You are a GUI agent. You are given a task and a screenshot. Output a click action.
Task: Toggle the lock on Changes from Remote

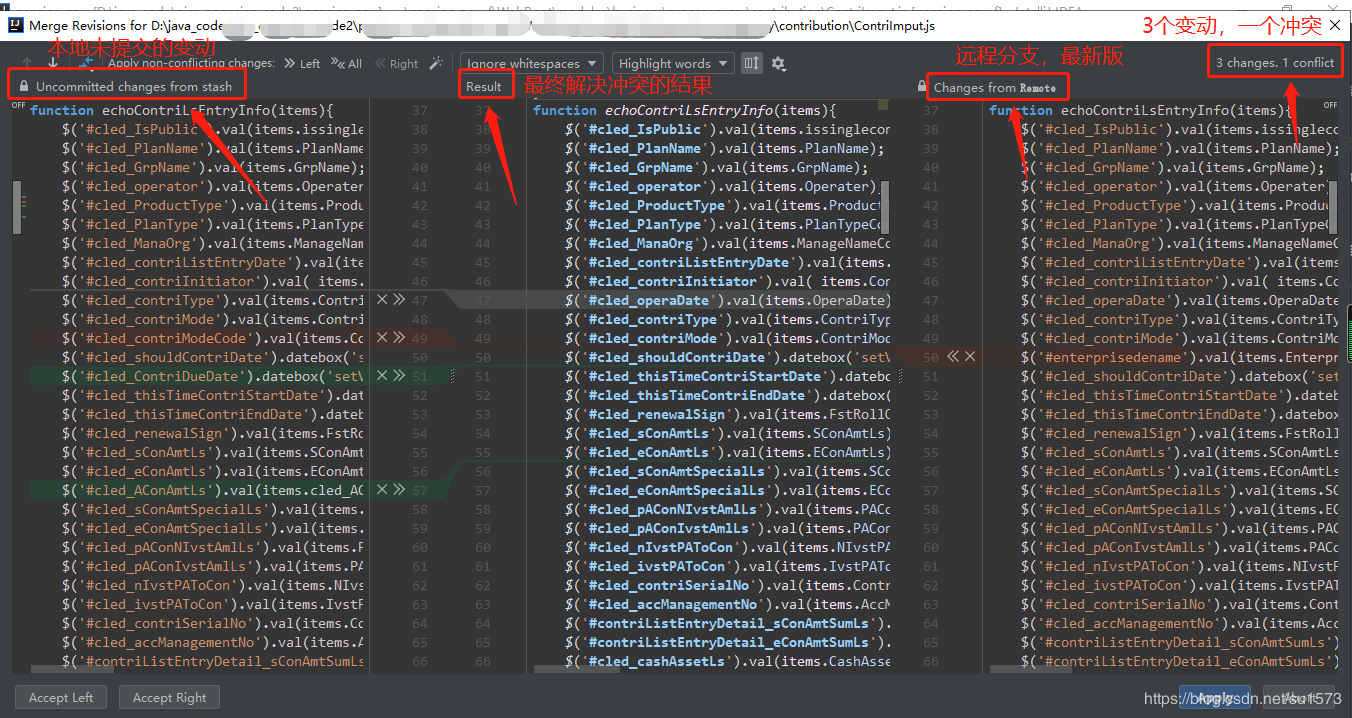point(922,87)
